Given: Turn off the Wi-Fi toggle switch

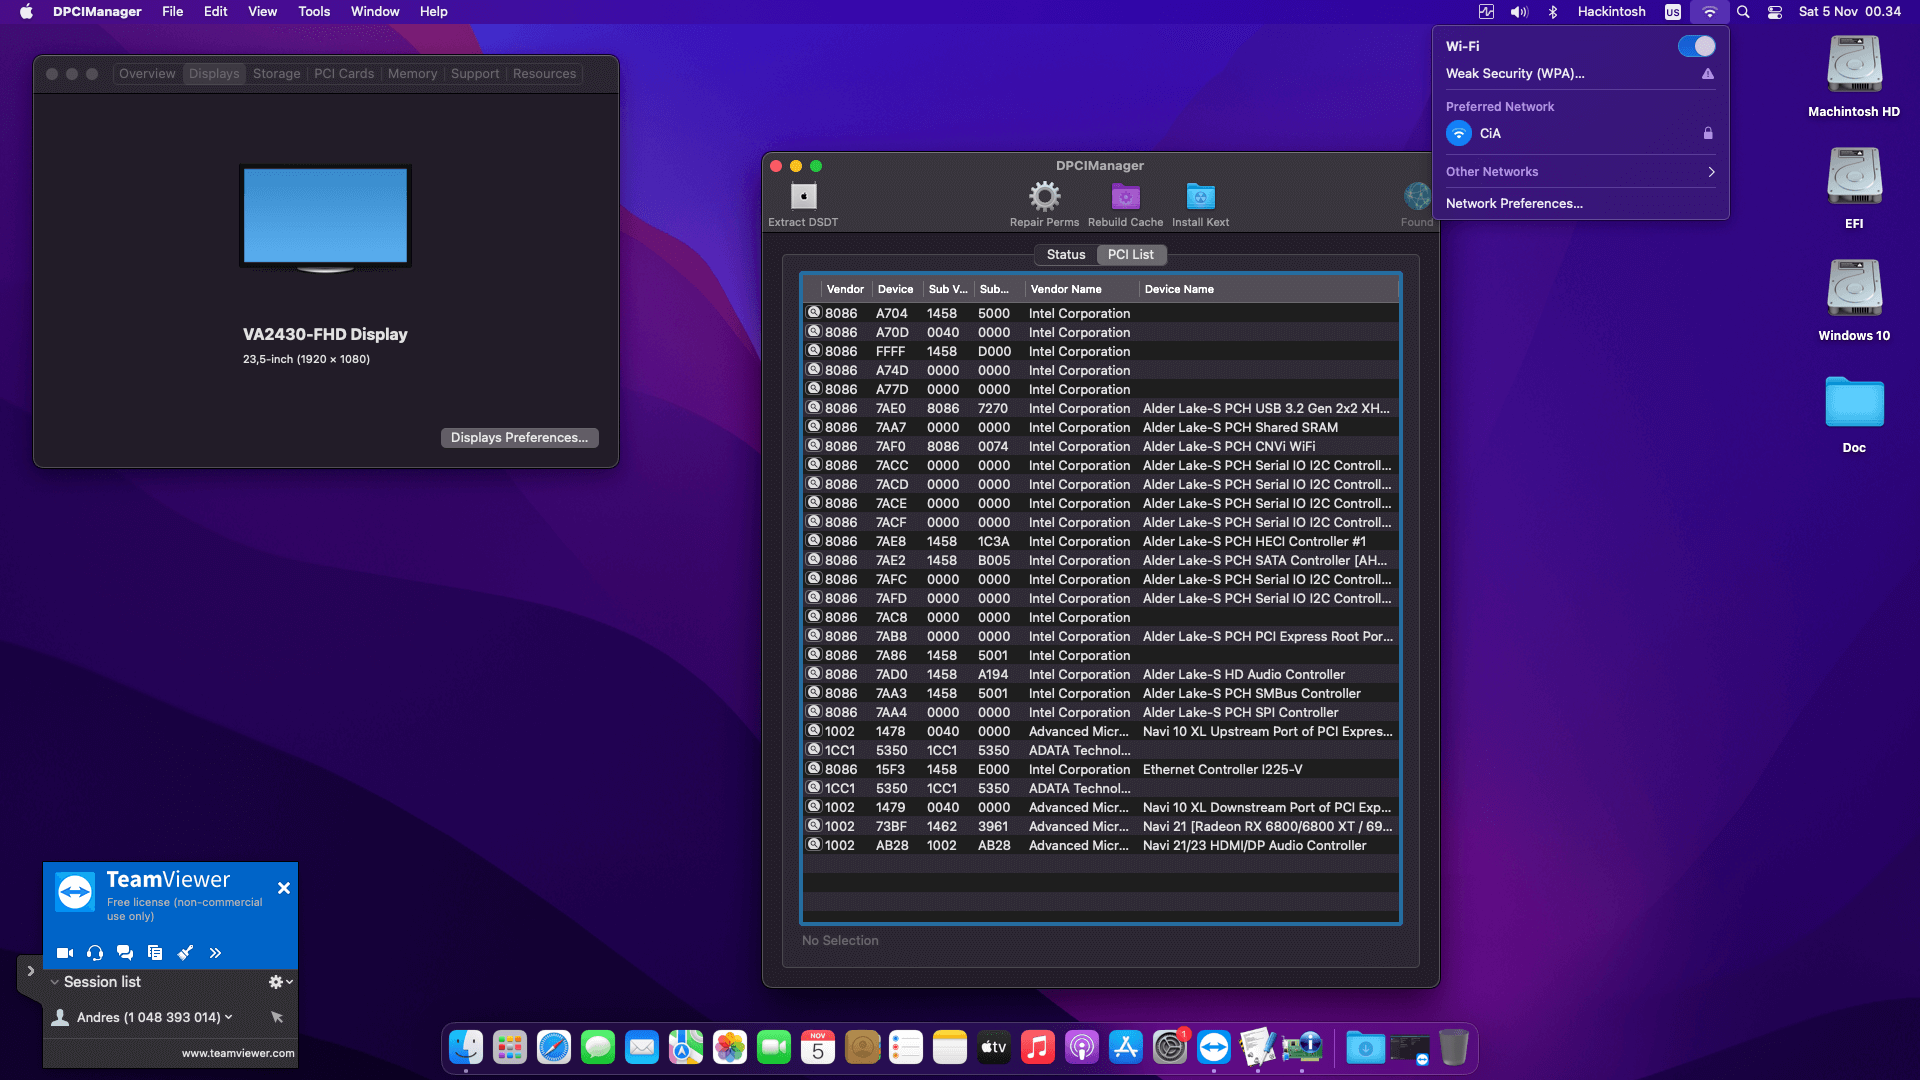Looking at the screenshot, I should [1696, 46].
